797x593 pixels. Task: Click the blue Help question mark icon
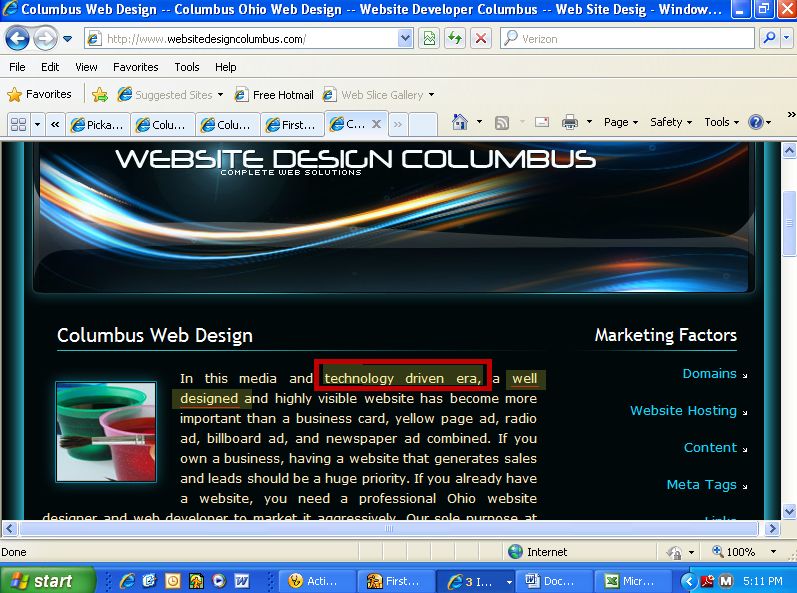[x=755, y=122]
